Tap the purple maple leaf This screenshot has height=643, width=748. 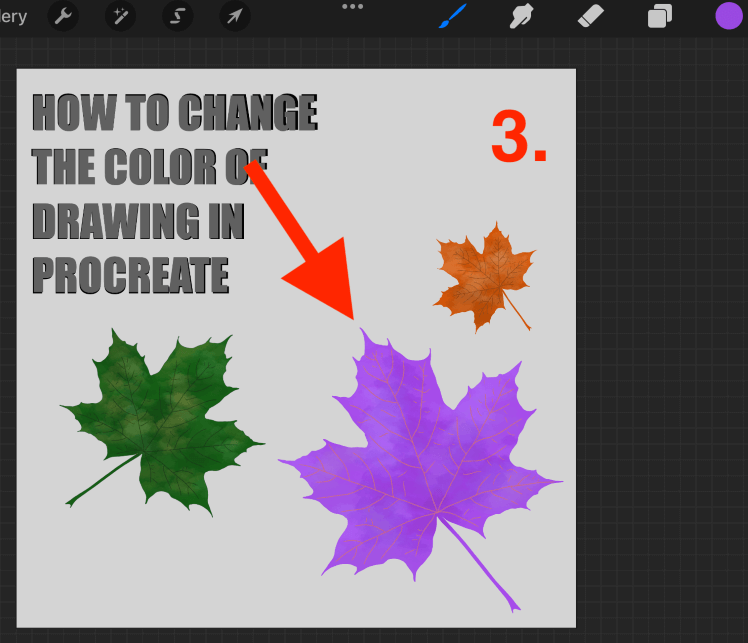(421, 470)
